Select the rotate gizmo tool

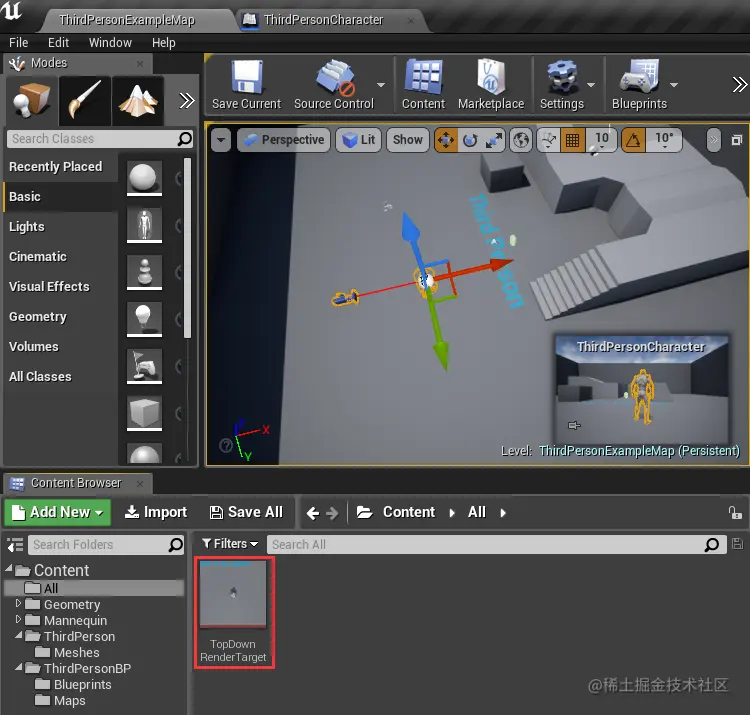point(470,141)
